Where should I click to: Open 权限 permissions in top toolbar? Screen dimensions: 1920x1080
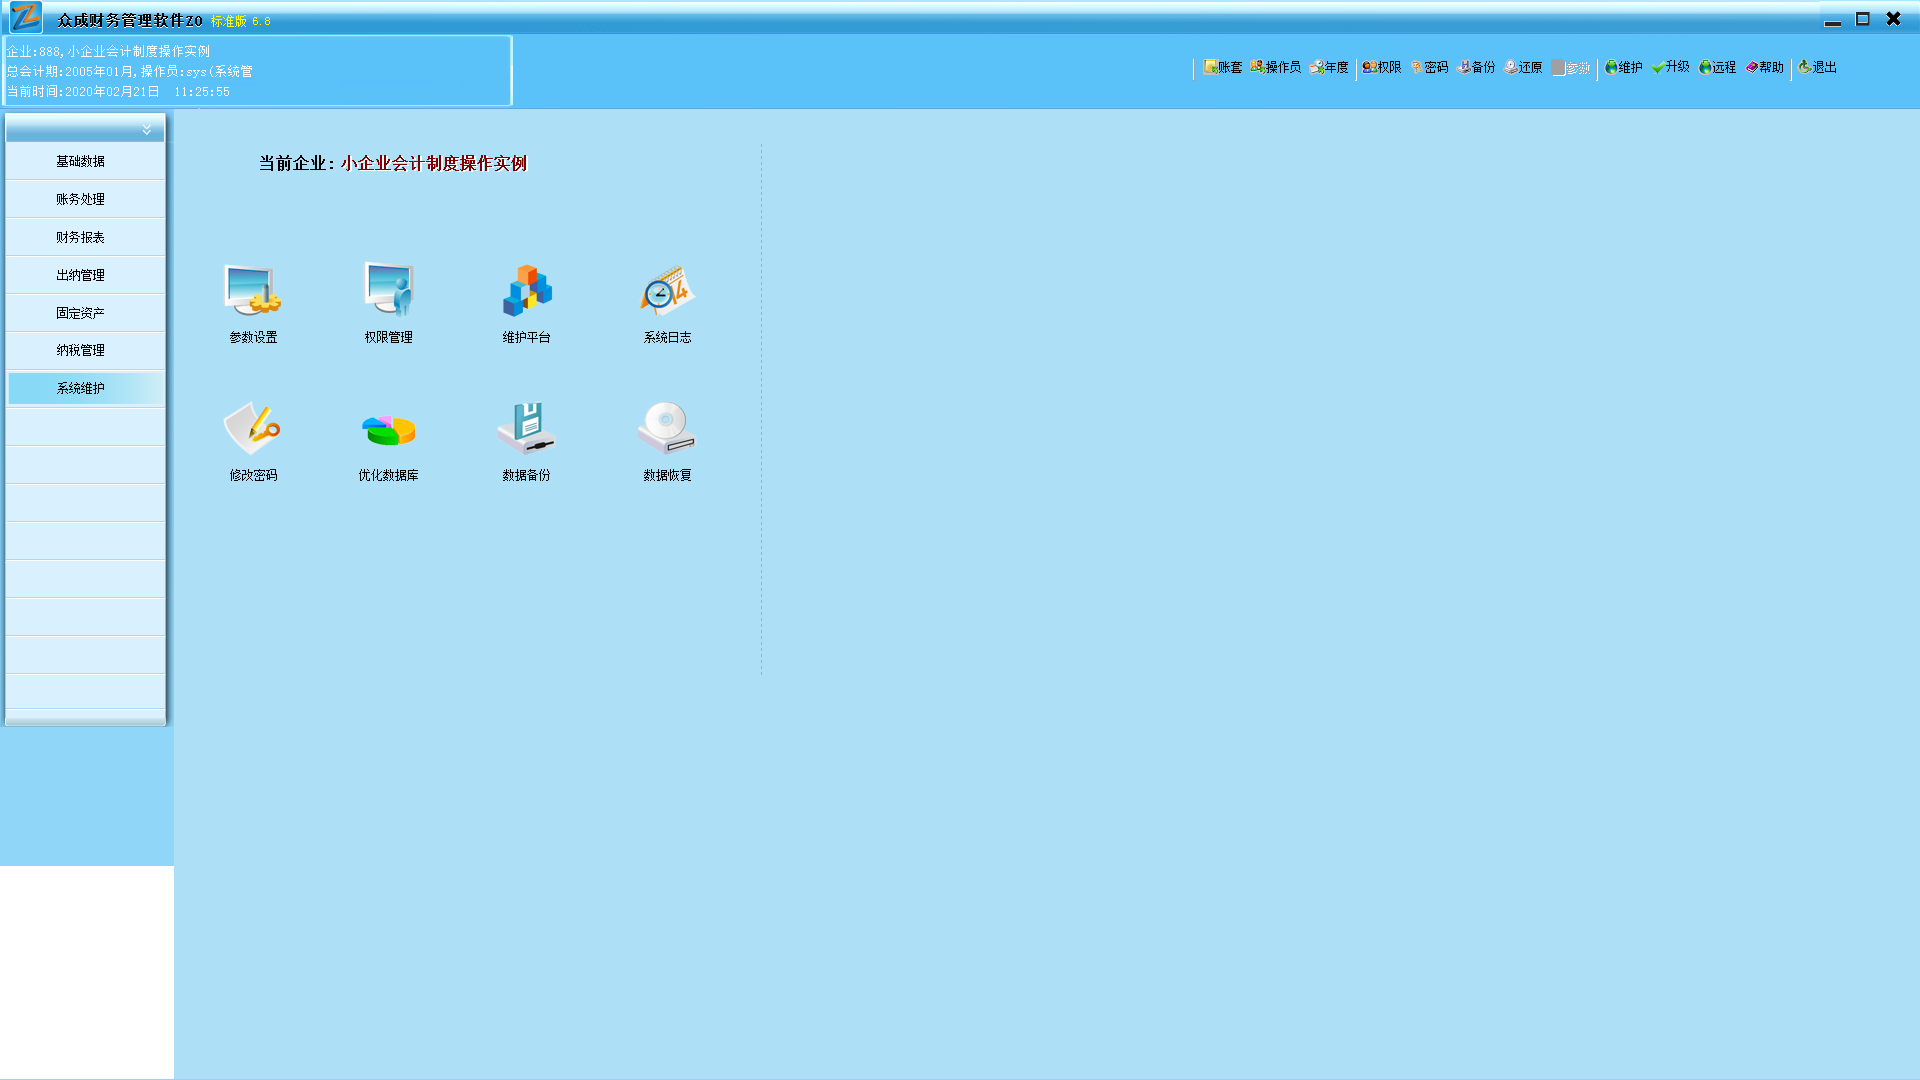[1382, 67]
